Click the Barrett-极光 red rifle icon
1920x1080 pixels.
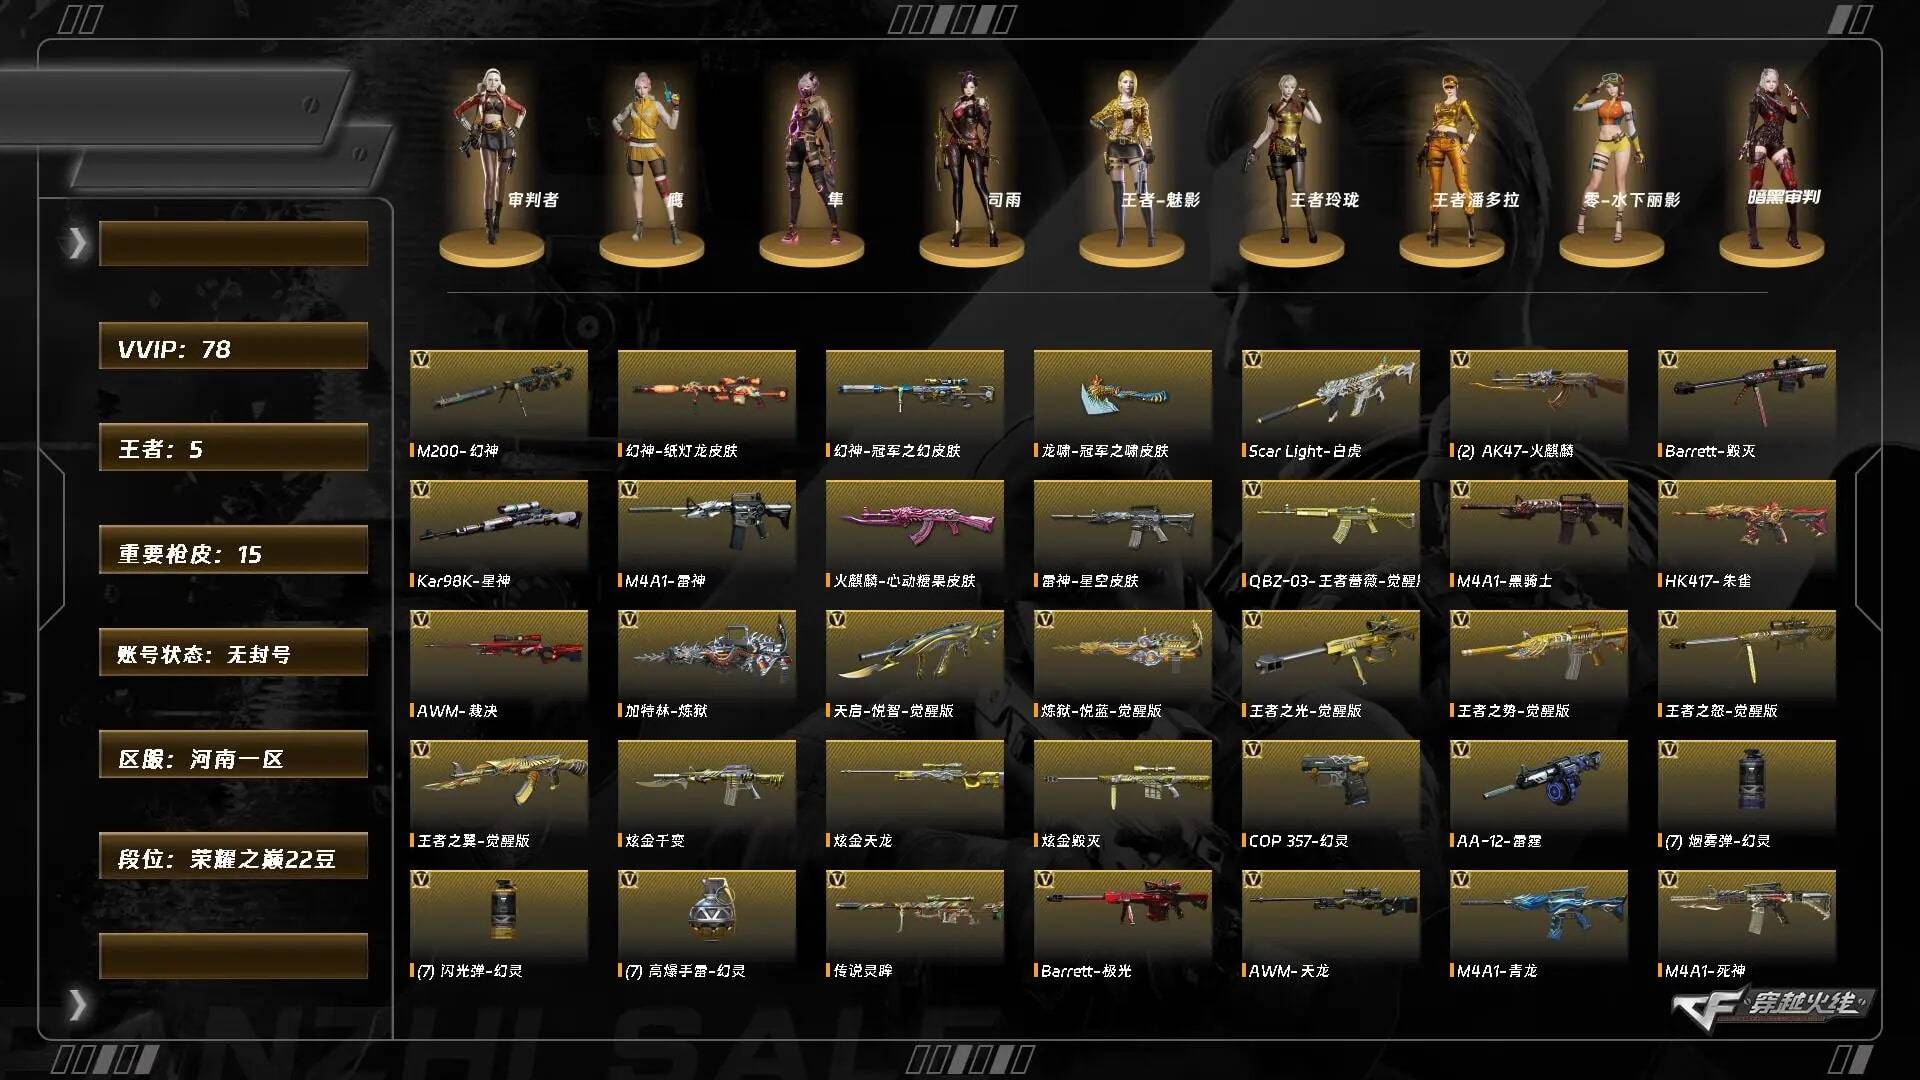pos(1123,914)
